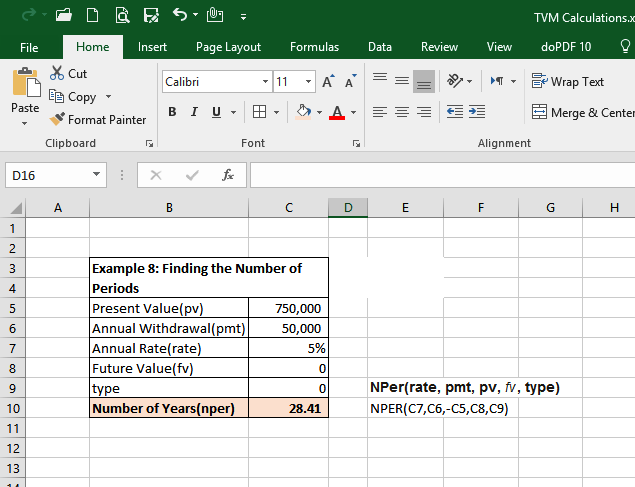Open borders dropdown arrow
The image size is (635, 487).
[x=277, y=112]
